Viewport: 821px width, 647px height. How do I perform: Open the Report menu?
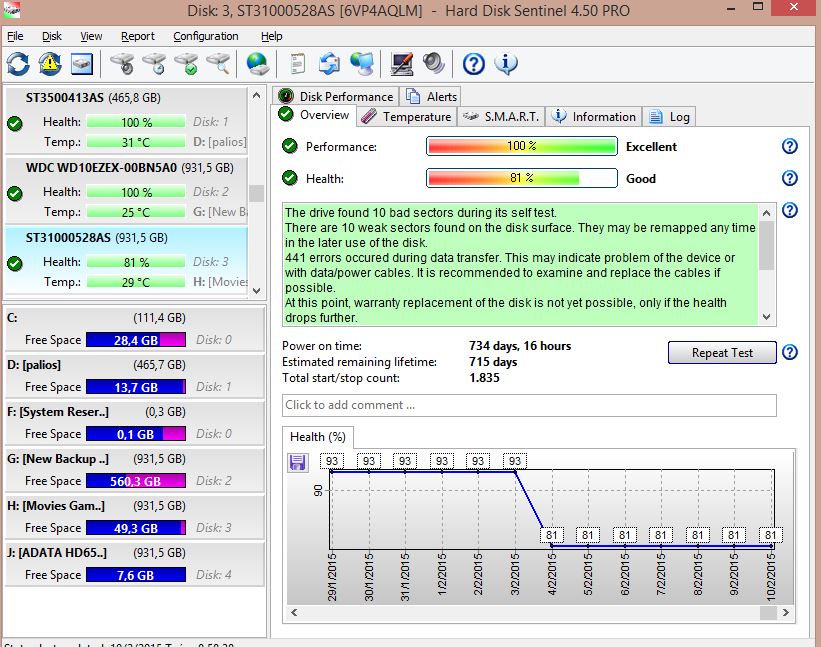click(x=138, y=36)
